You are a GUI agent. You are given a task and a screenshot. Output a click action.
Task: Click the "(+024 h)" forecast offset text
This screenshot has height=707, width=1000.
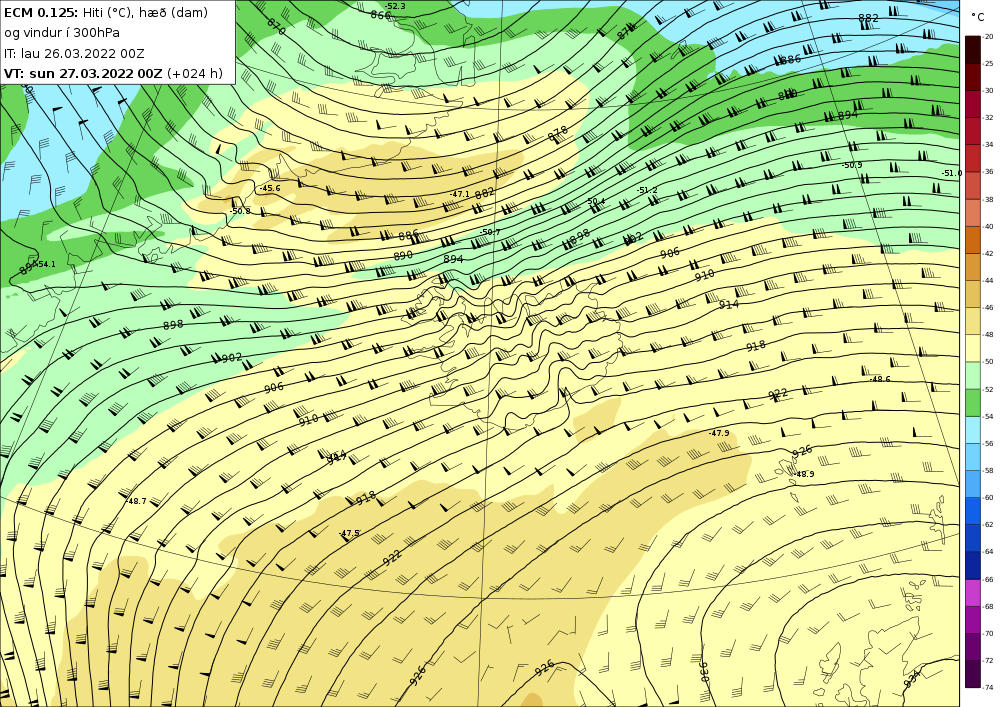click(x=195, y=73)
